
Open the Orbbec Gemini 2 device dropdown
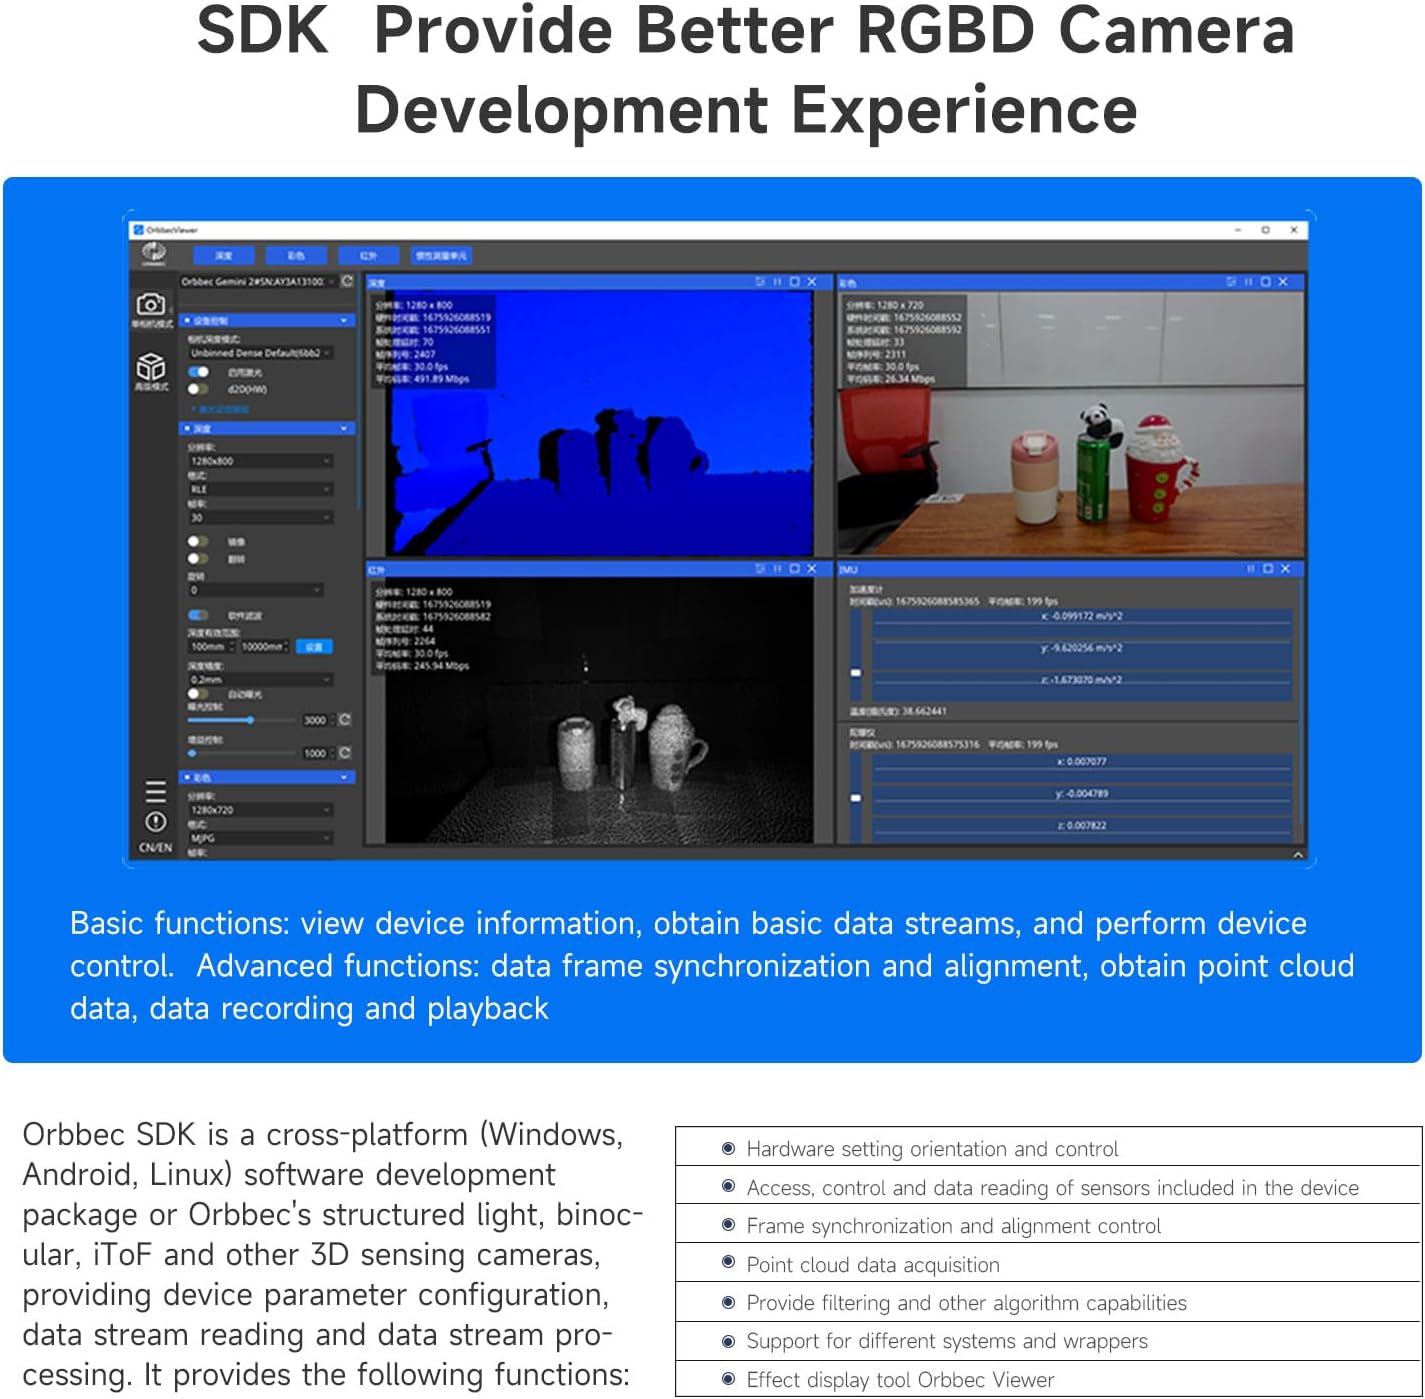pyautogui.click(x=258, y=282)
